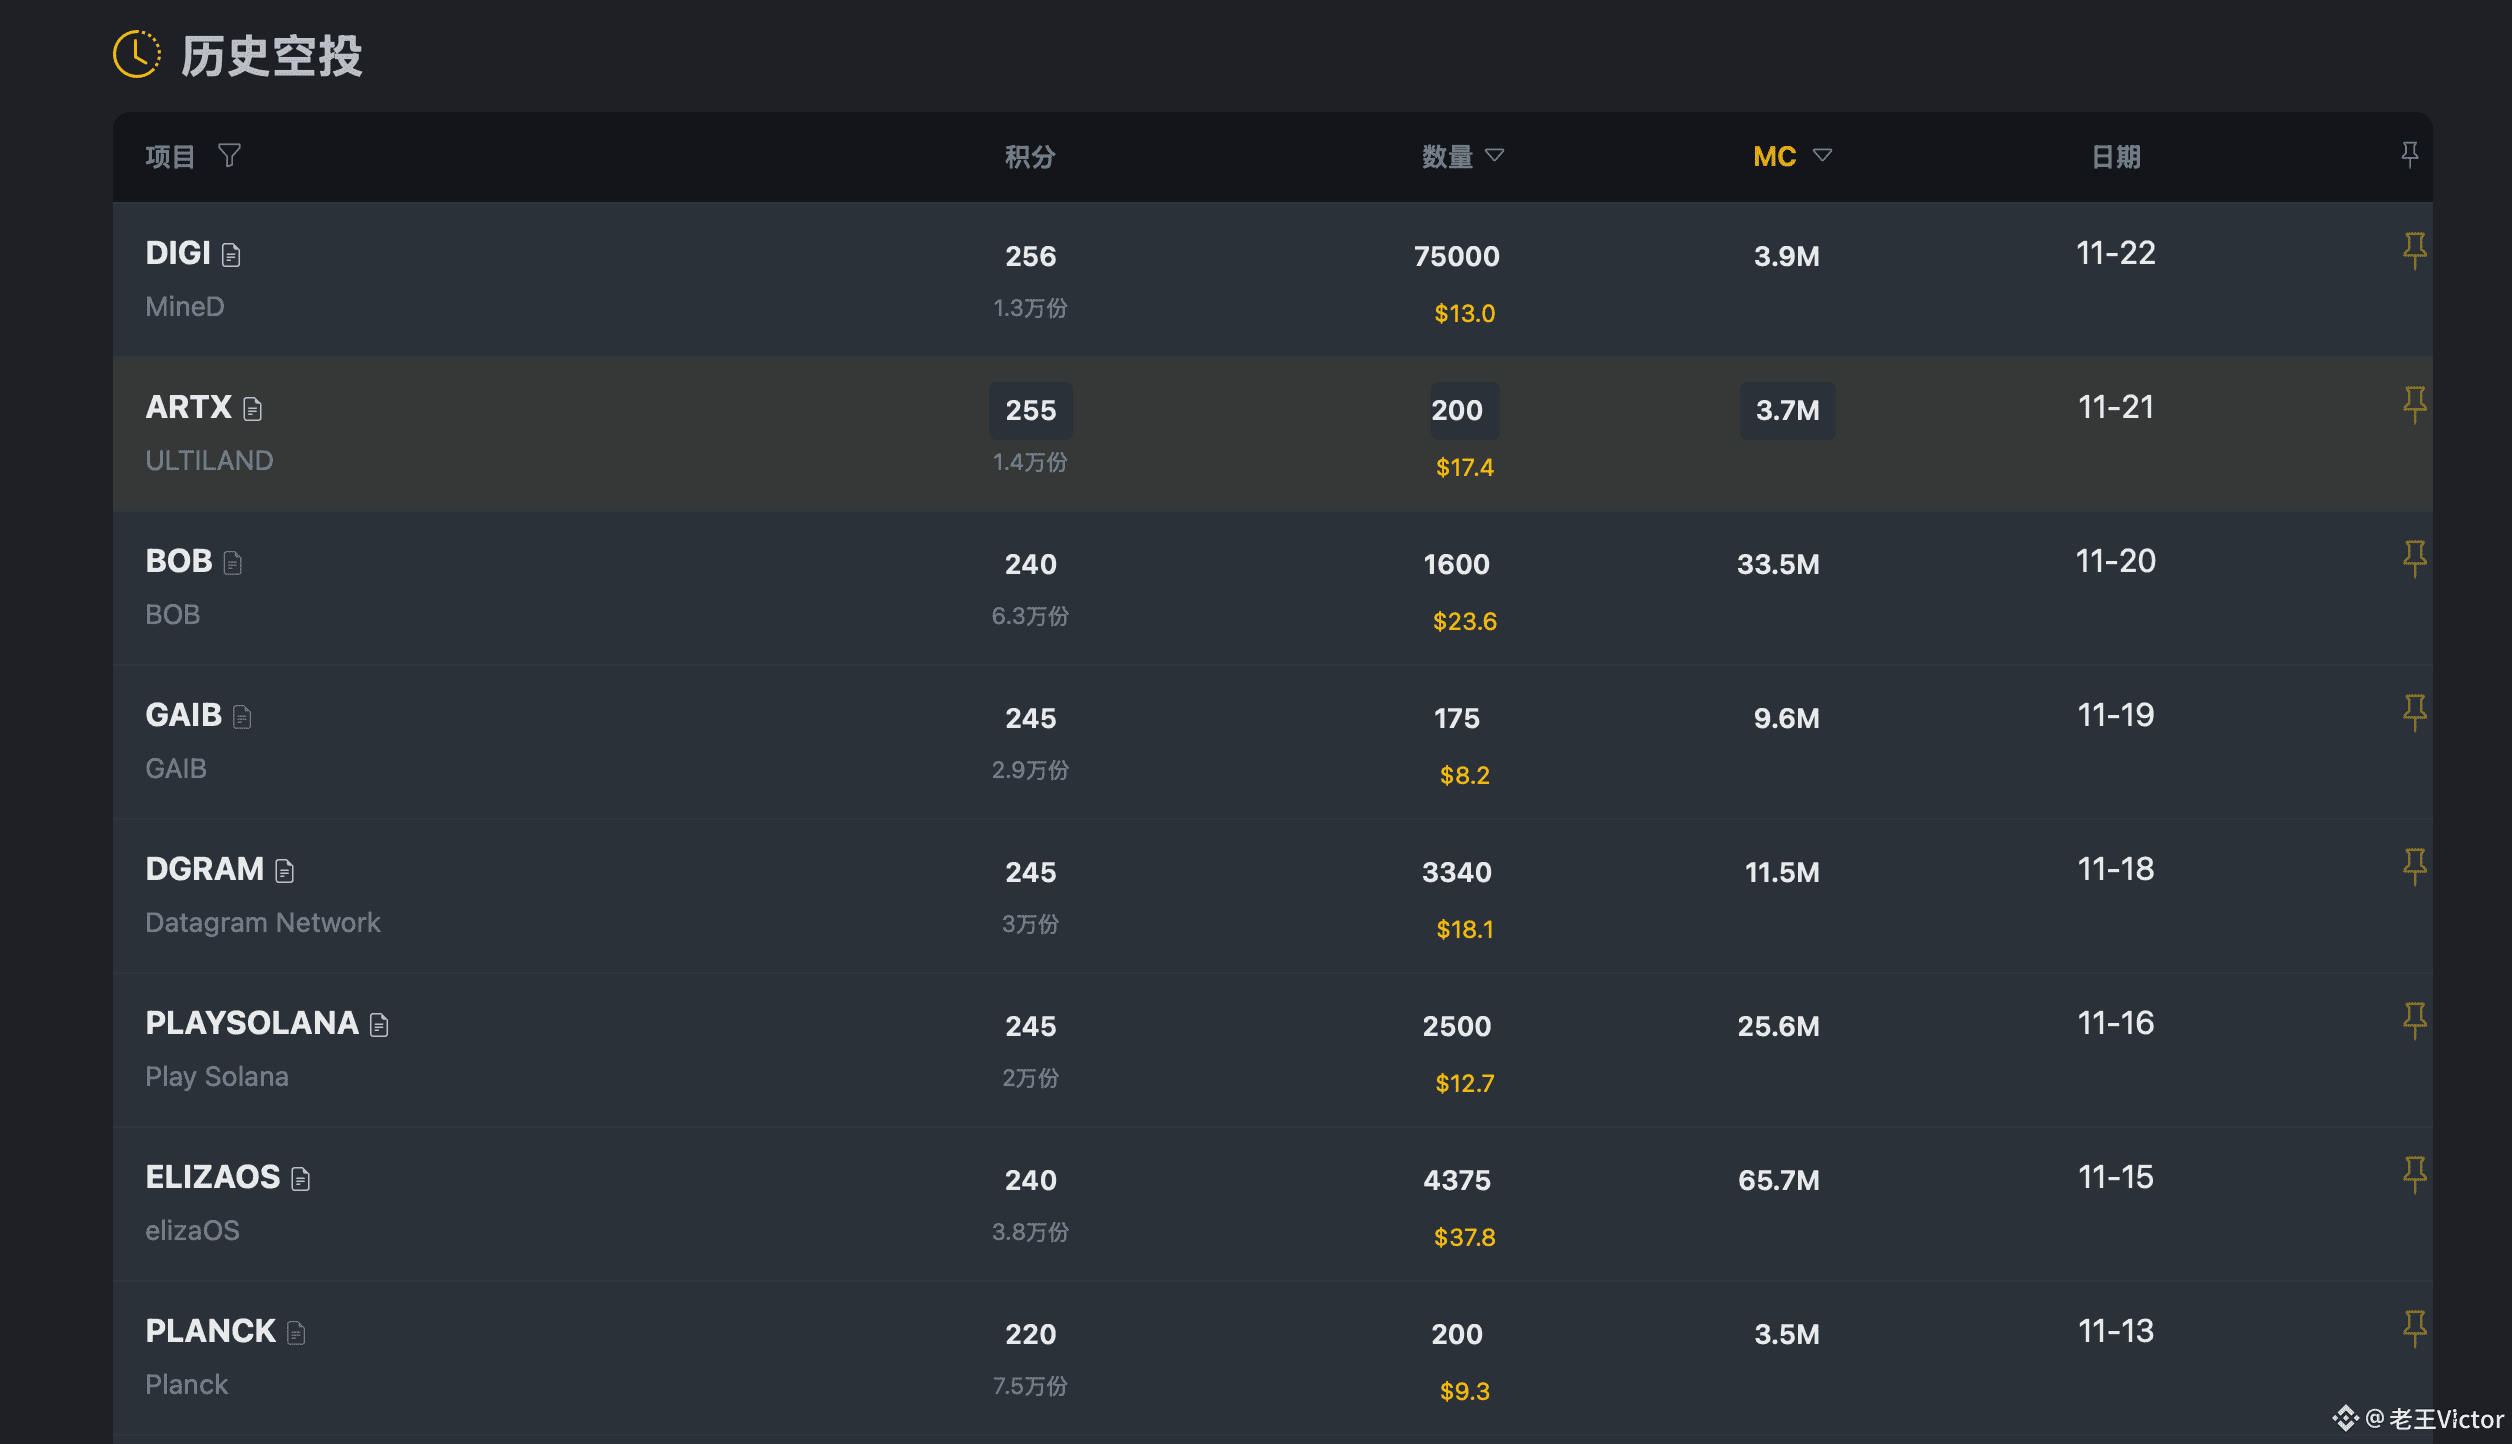This screenshot has height=1444, width=2512.
Task: Toggle the pin icon in the table header
Action: [2409, 155]
